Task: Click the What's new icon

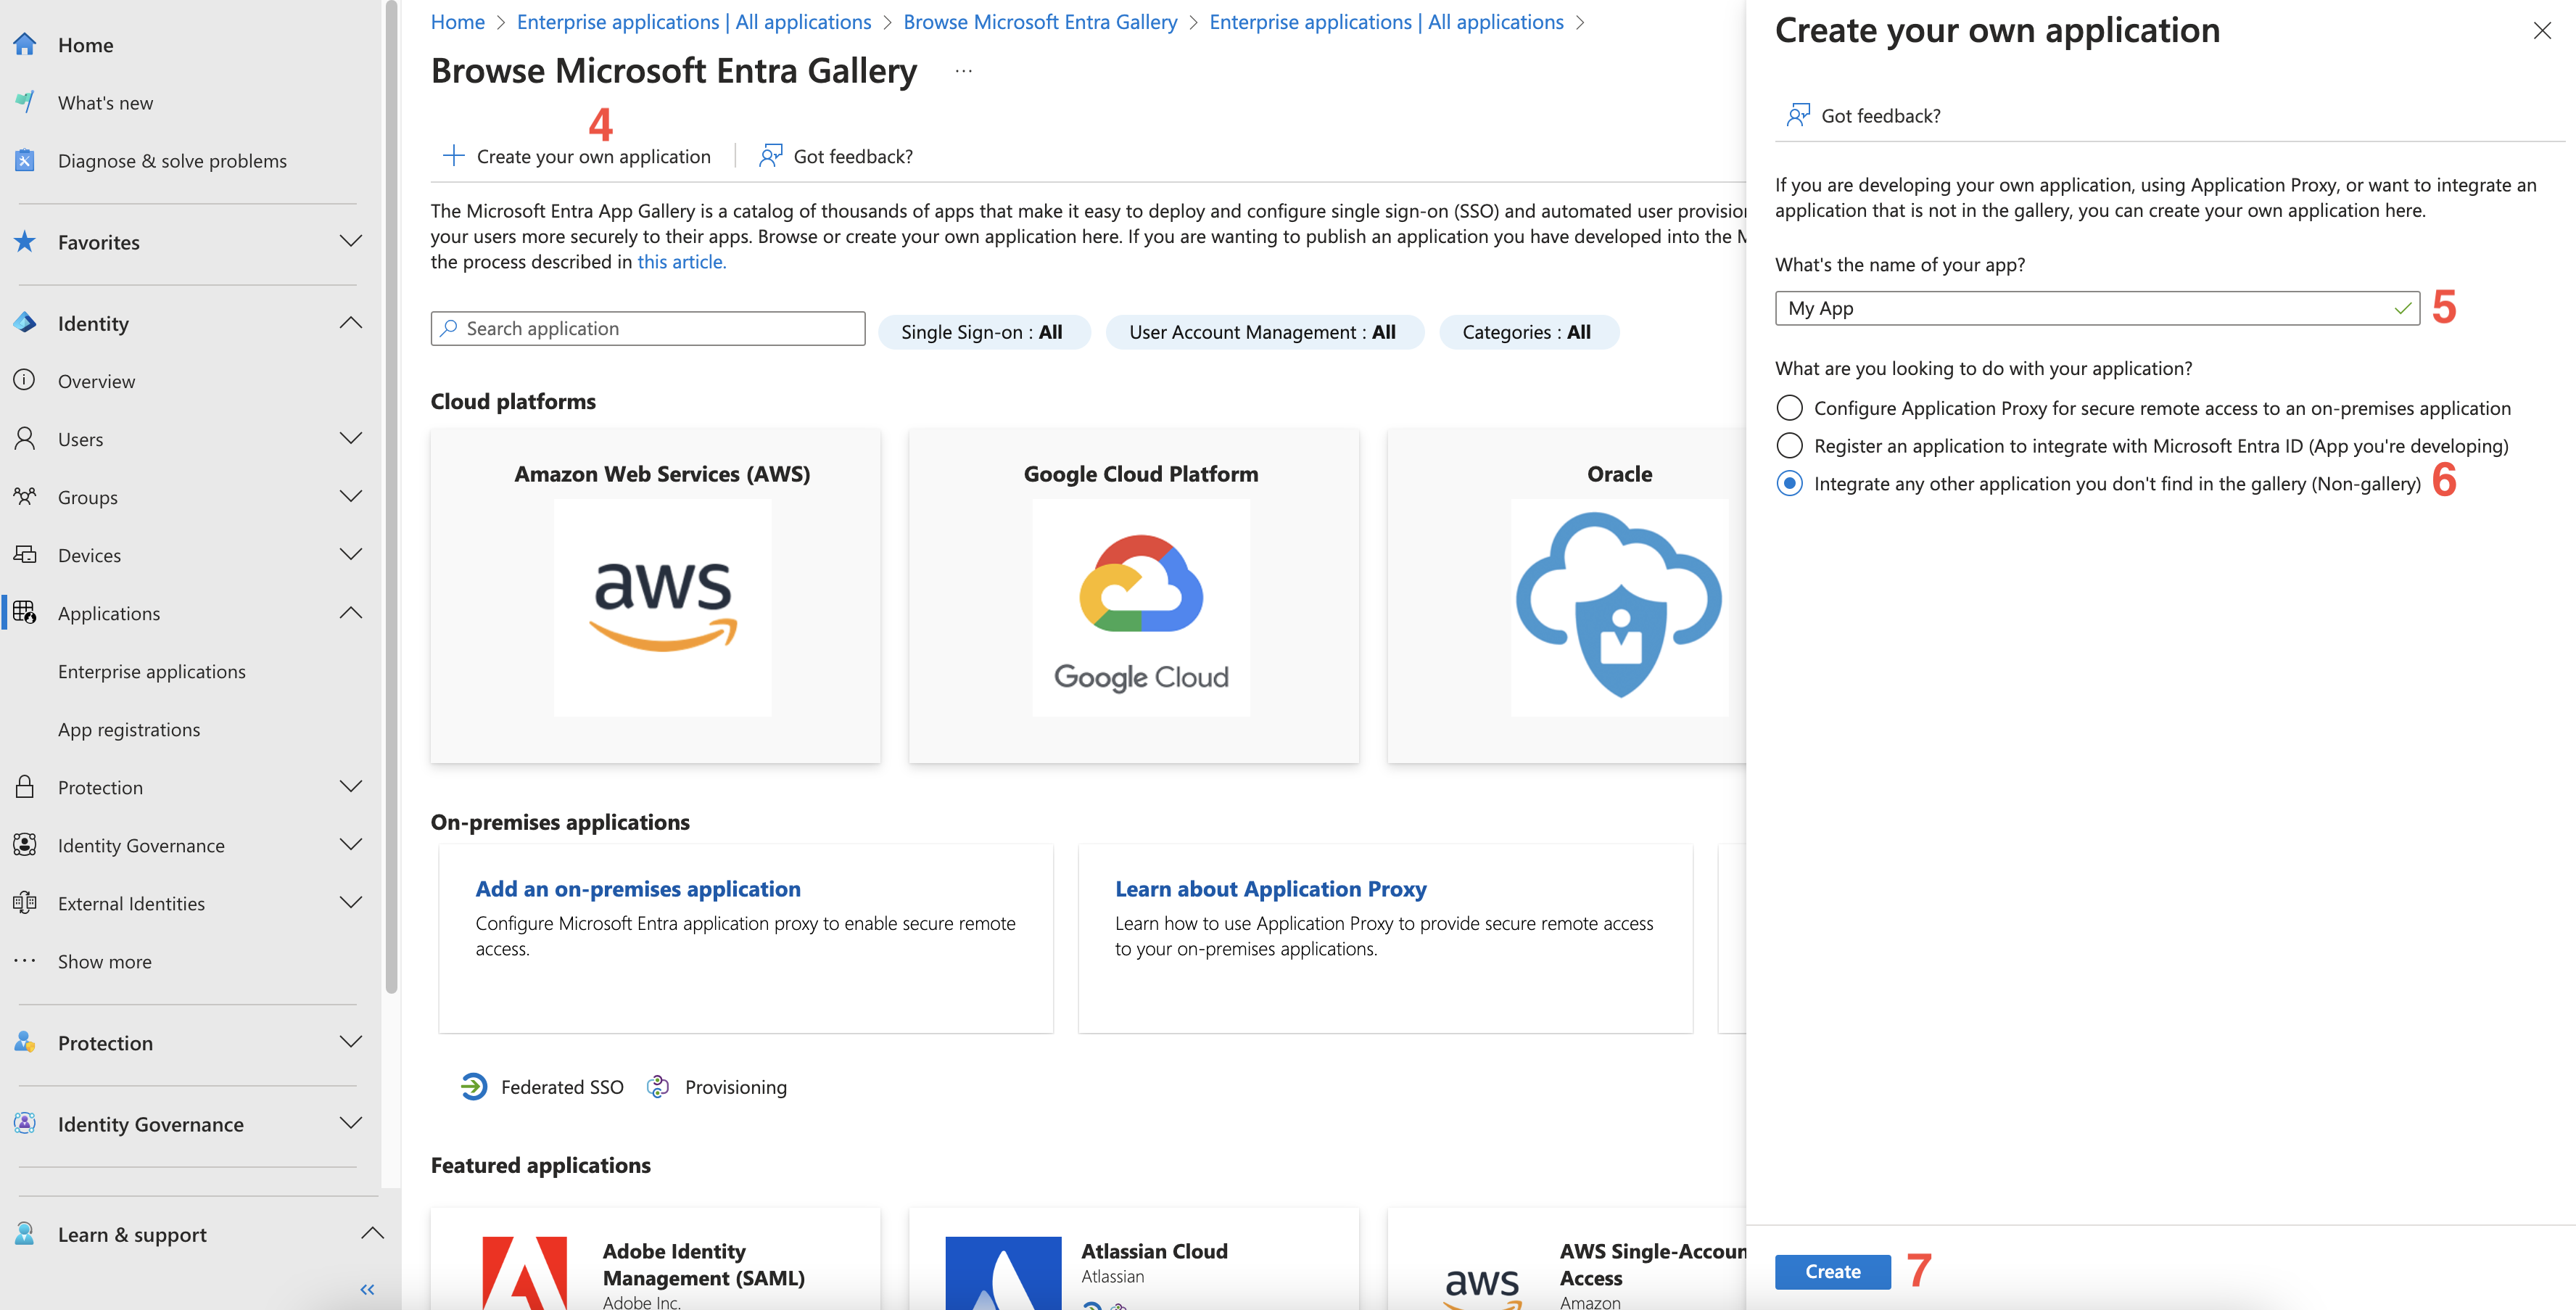Action: coord(25,103)
